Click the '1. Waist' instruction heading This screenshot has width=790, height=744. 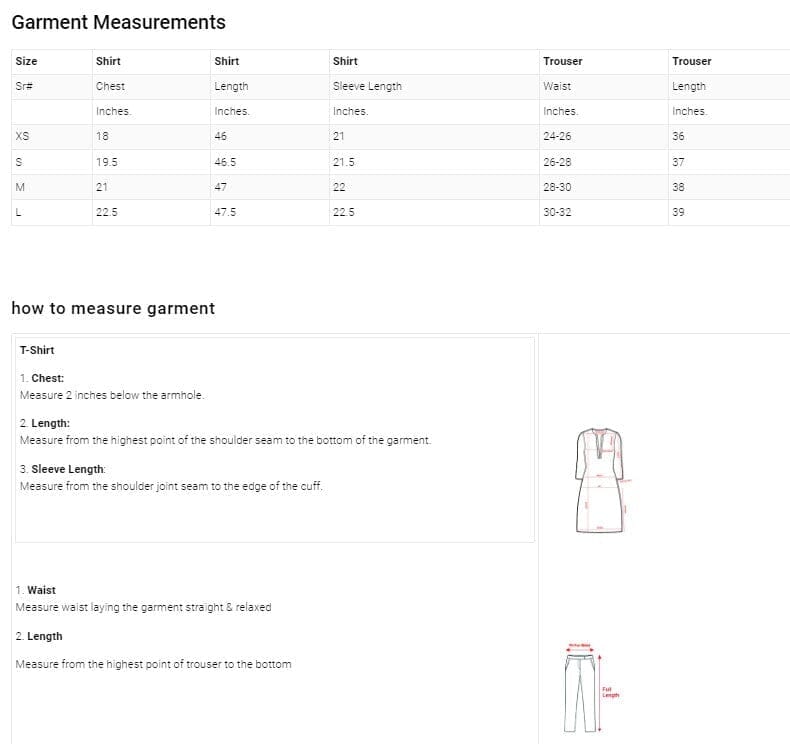[x=36, y=590]
